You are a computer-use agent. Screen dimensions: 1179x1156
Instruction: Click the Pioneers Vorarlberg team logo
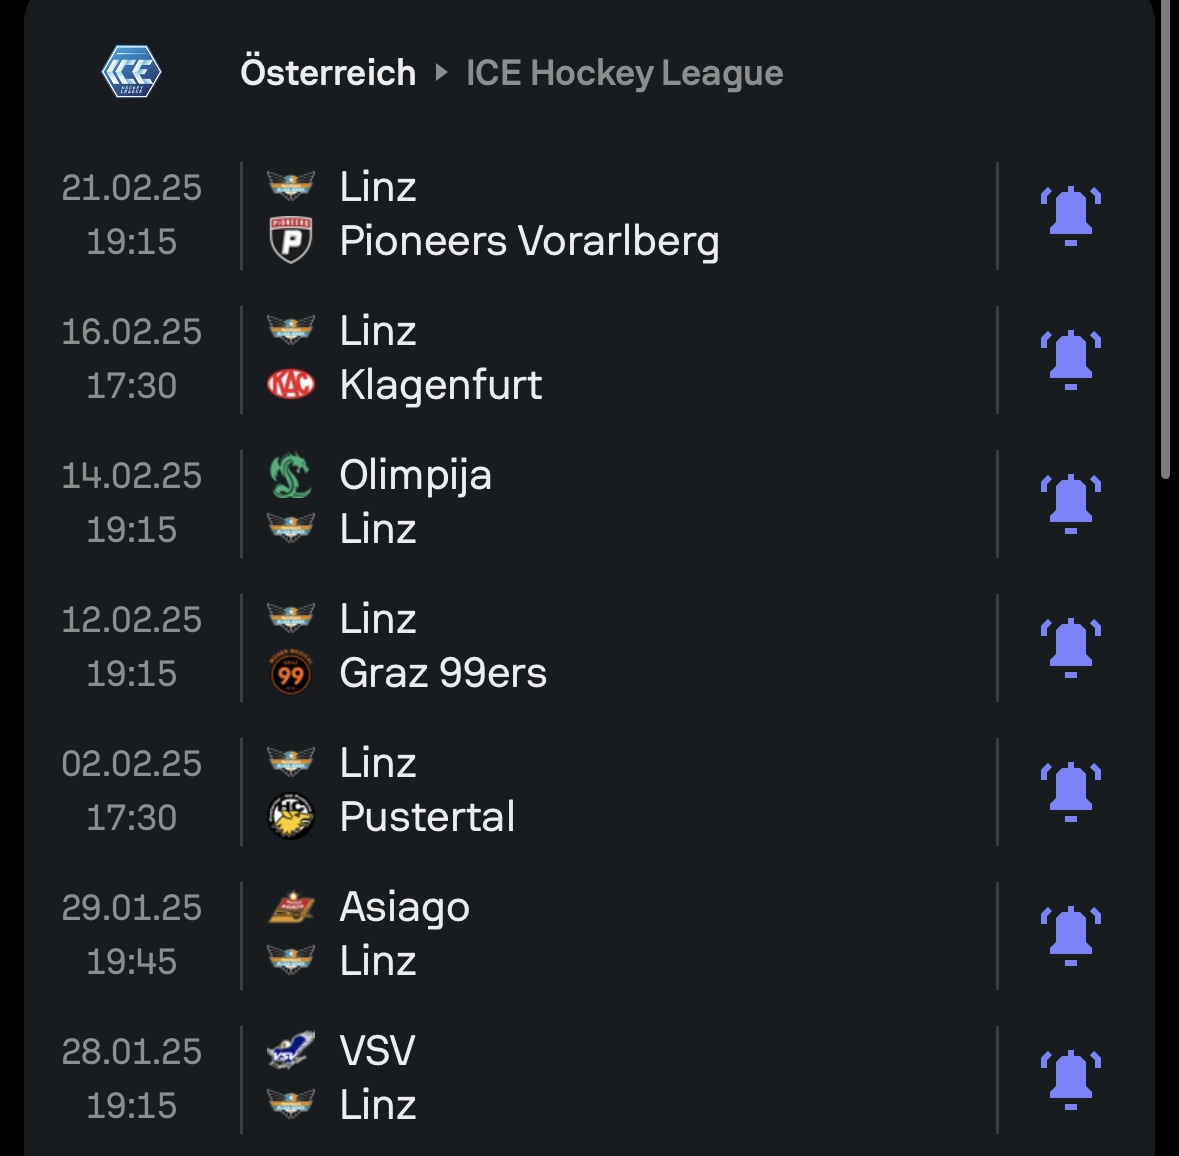click(291, 241)
